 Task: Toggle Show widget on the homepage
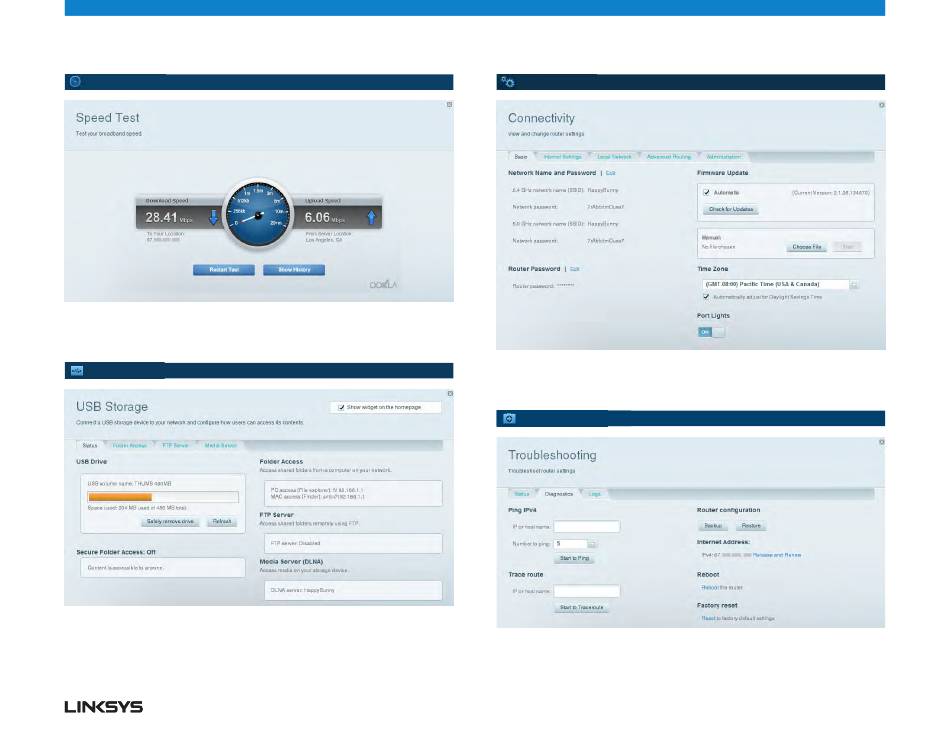tap(341, 407)
